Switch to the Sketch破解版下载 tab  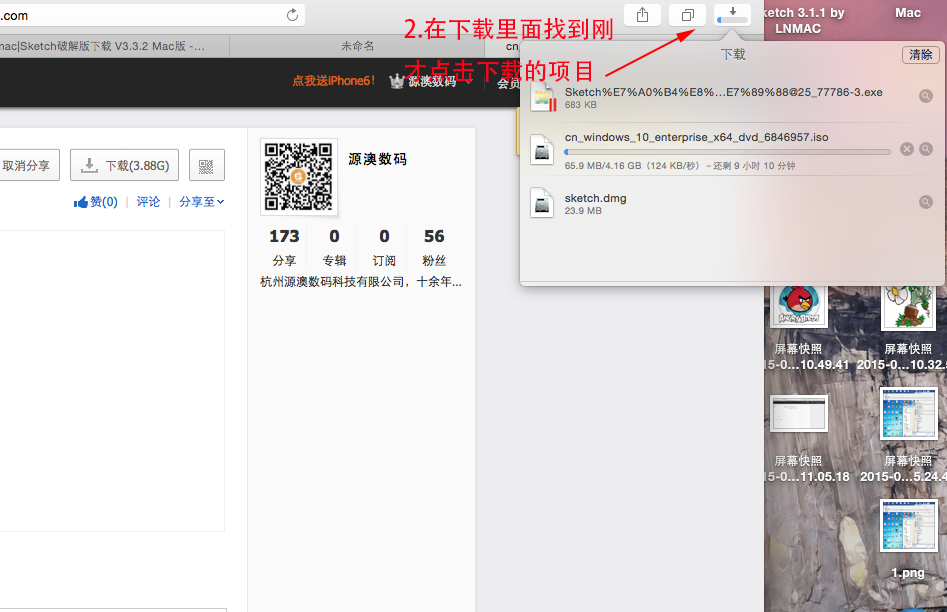114,46
